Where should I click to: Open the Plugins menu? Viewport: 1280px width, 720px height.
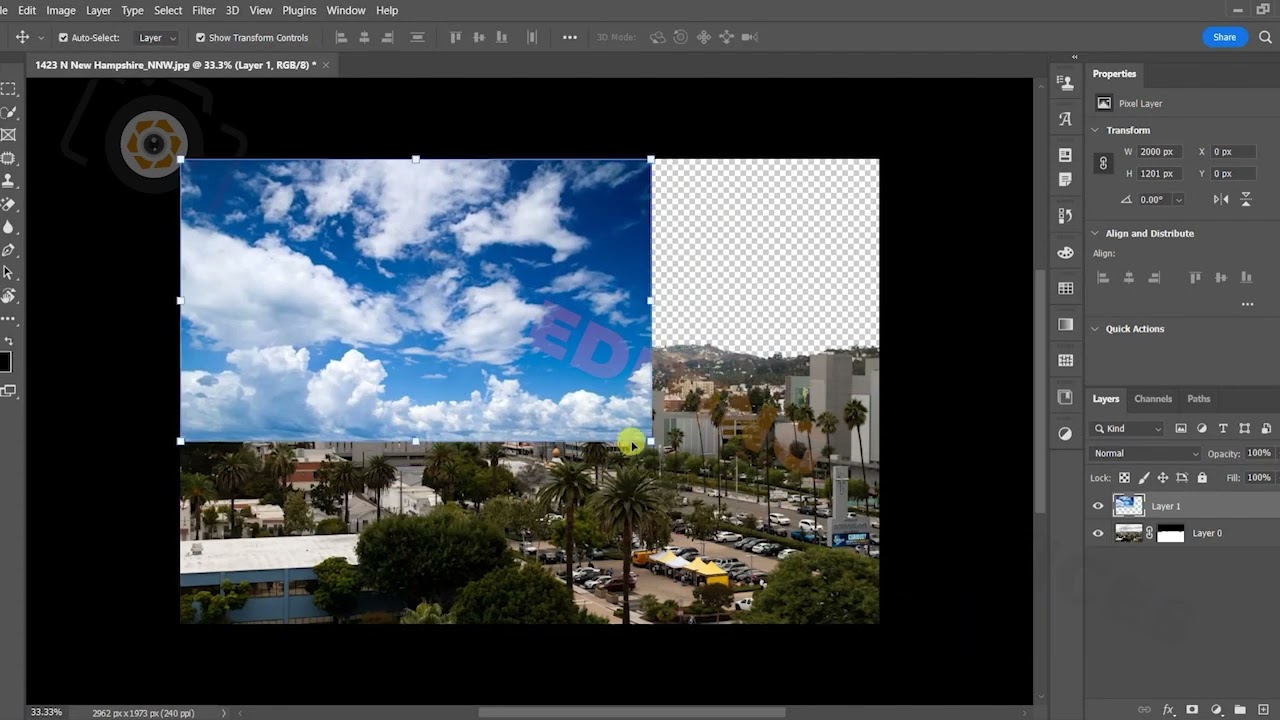click(x=299, y=10)
